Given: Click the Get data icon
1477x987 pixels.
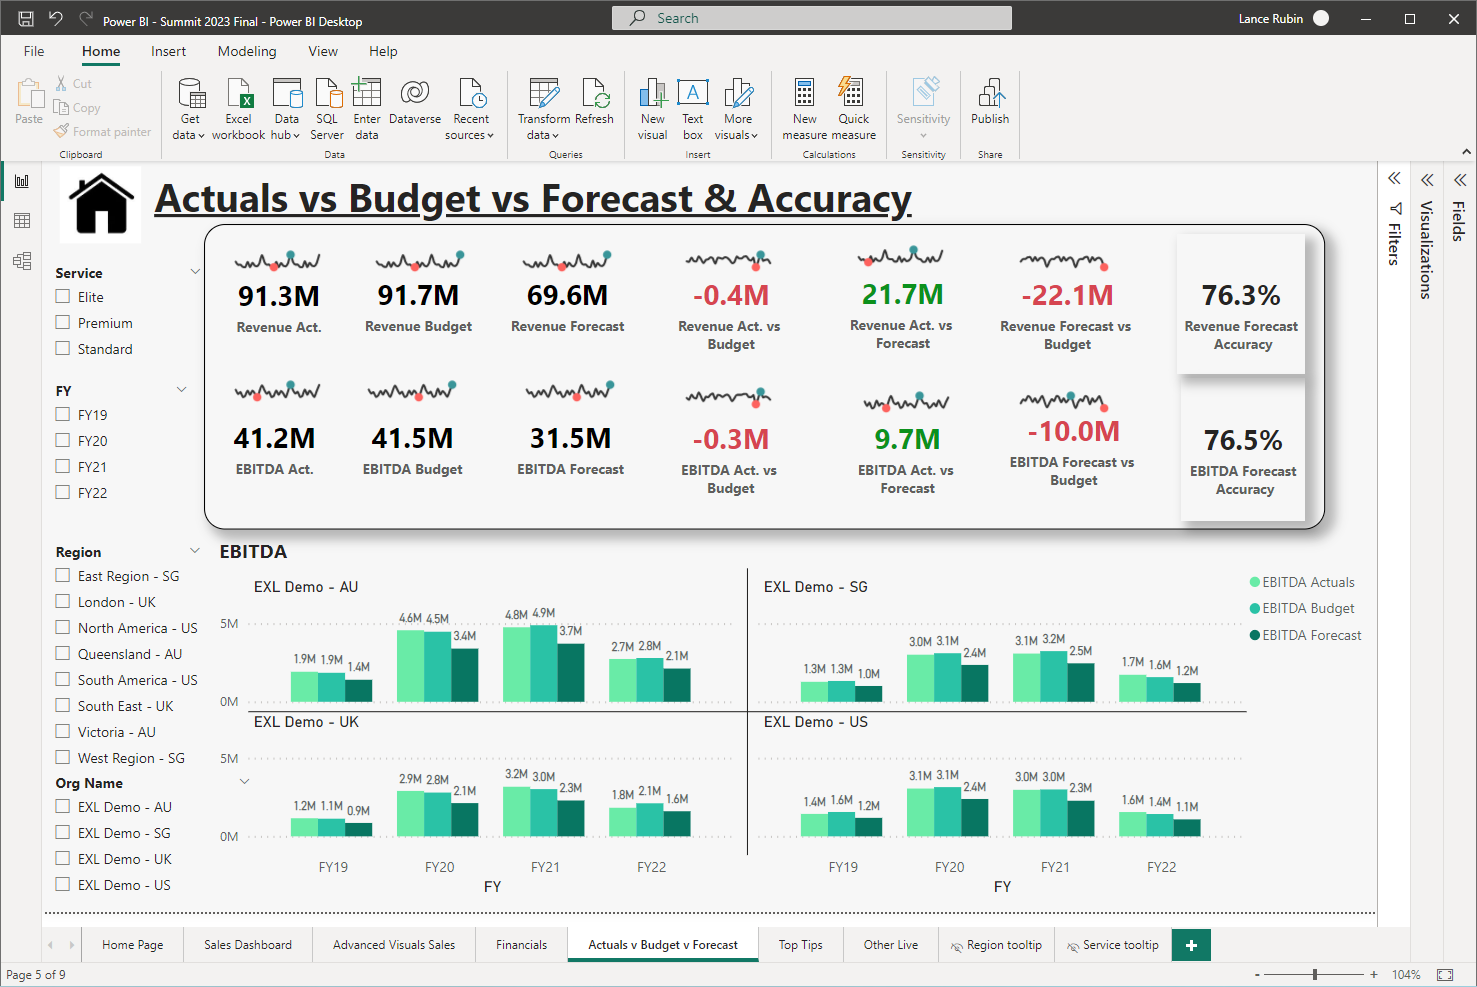Looking at the screenshot, I should tap(190, 95).
